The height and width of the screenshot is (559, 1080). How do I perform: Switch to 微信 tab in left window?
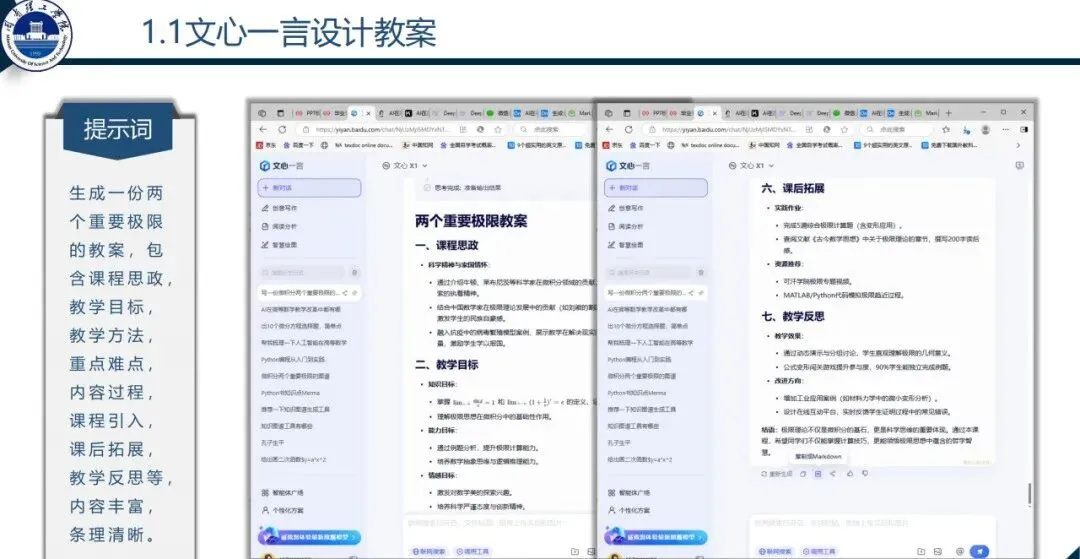click(497, 113)
